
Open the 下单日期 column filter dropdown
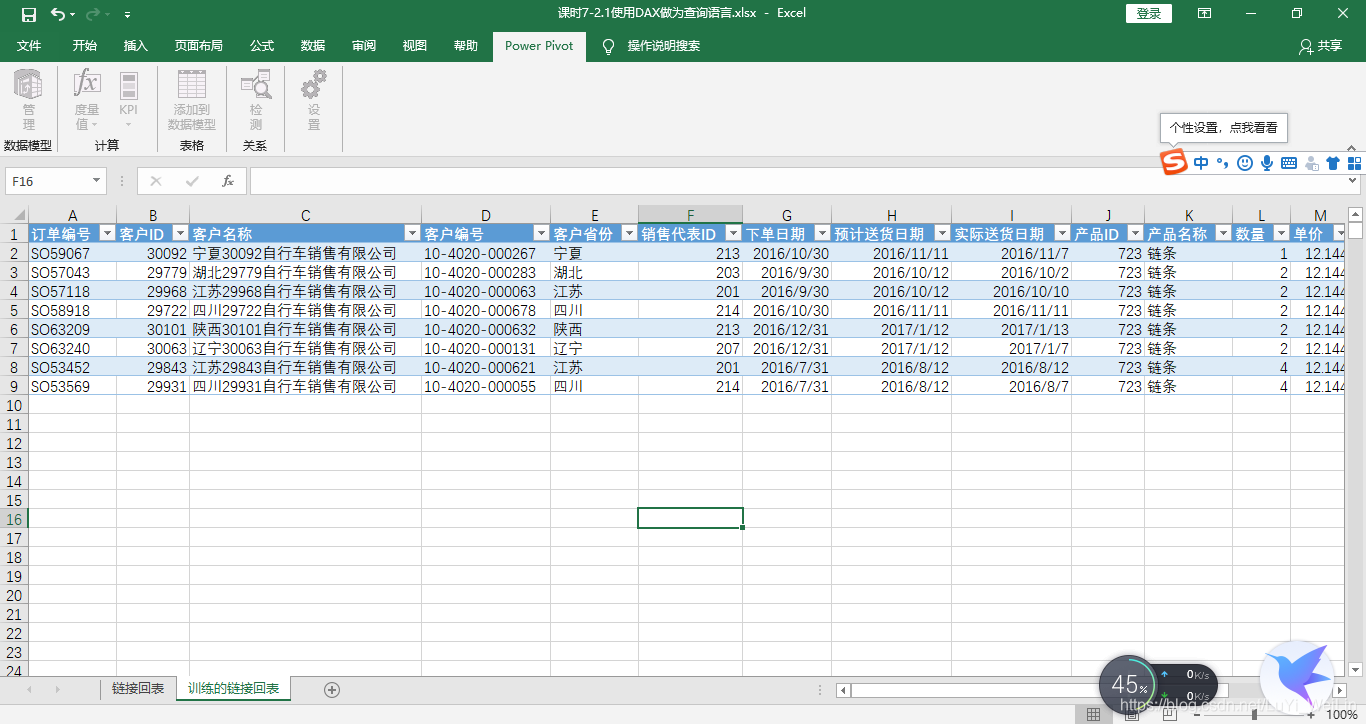click(x=822, y=234)
